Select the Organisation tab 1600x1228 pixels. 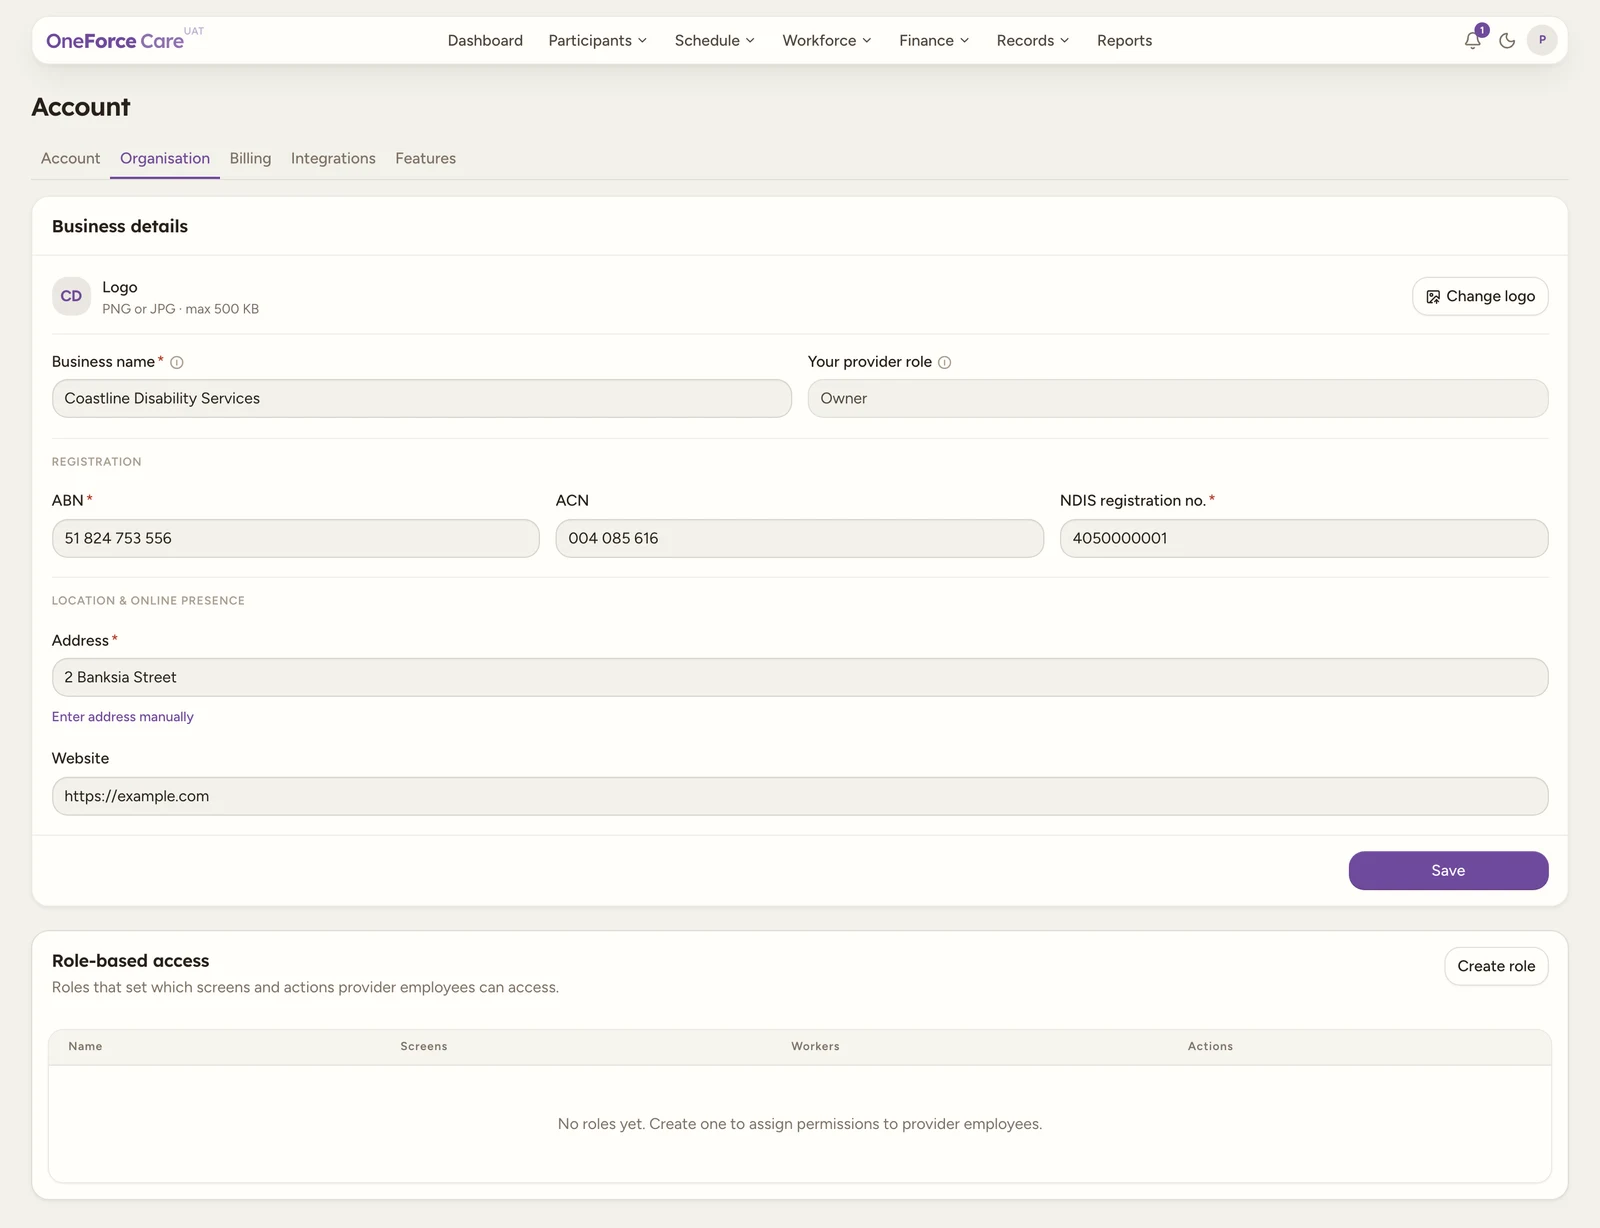(165, 158)
